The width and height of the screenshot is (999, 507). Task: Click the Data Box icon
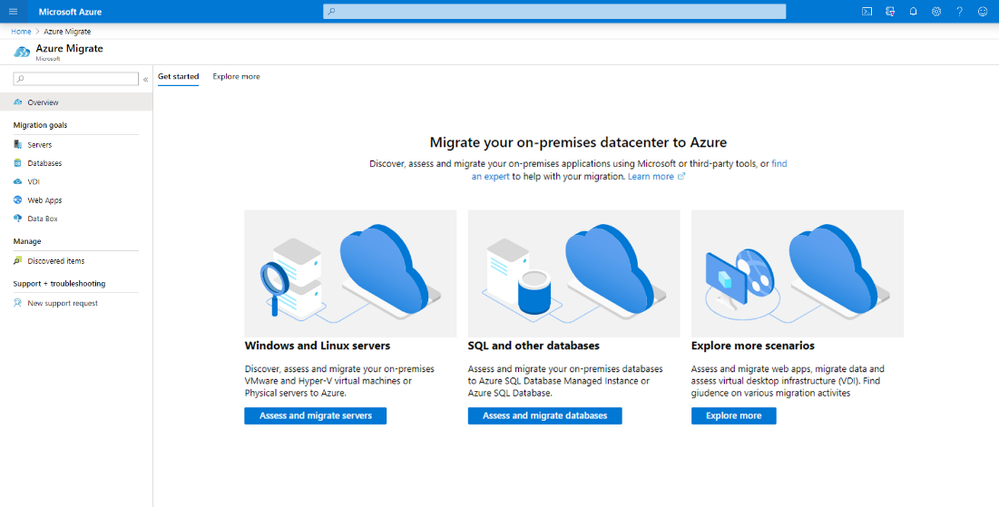coord(18,218)
